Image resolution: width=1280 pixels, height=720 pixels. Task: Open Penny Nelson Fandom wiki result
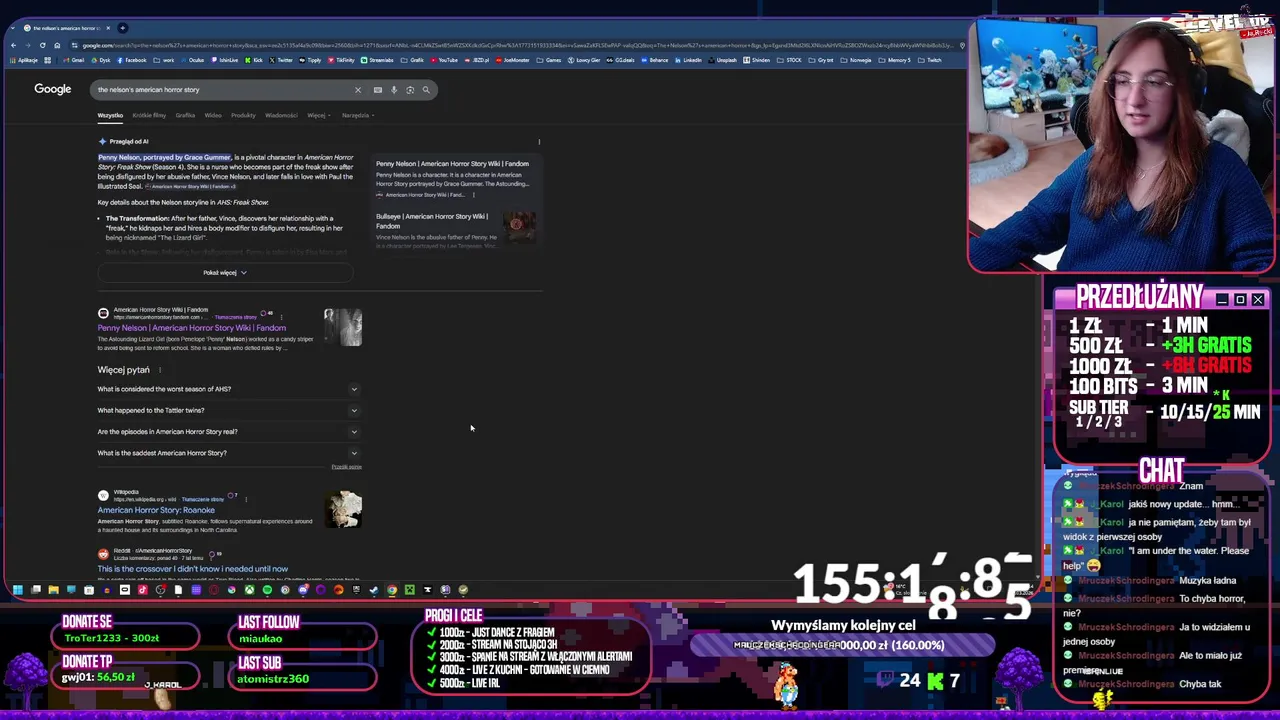[192, 328]
